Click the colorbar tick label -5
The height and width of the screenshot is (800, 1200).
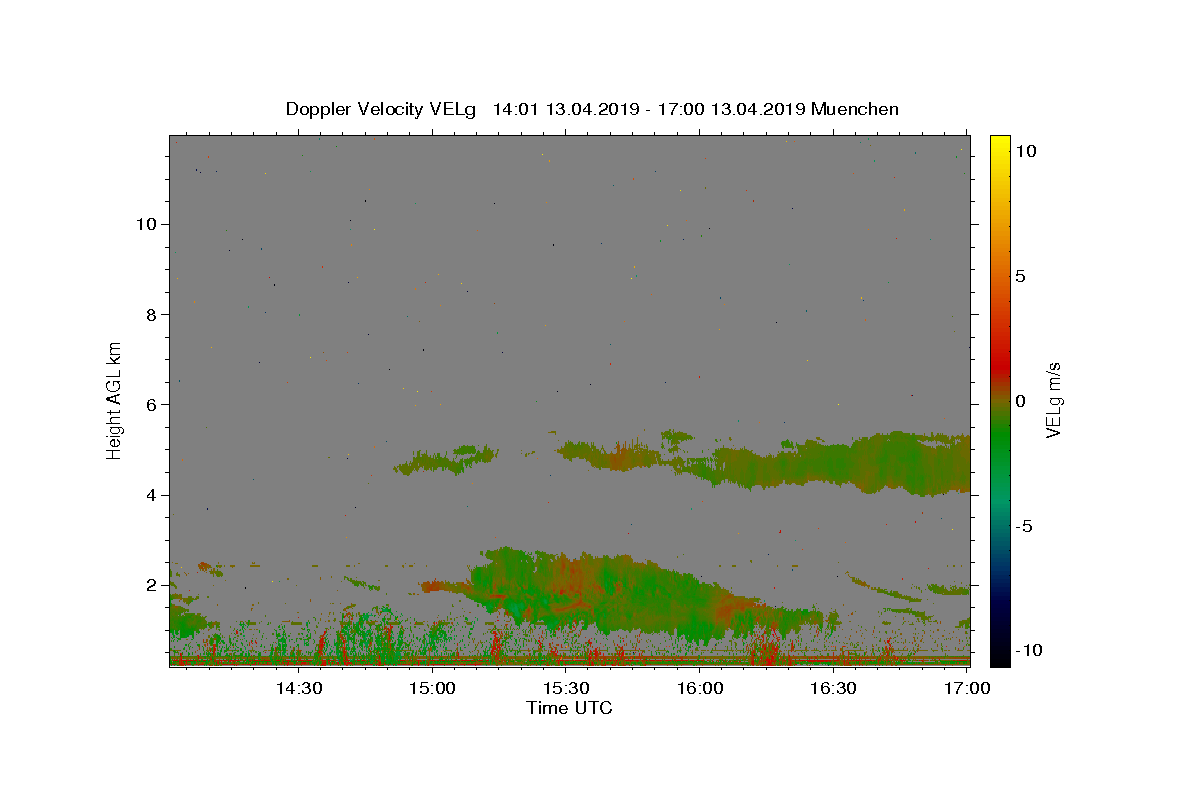[x=1023, y=526]
